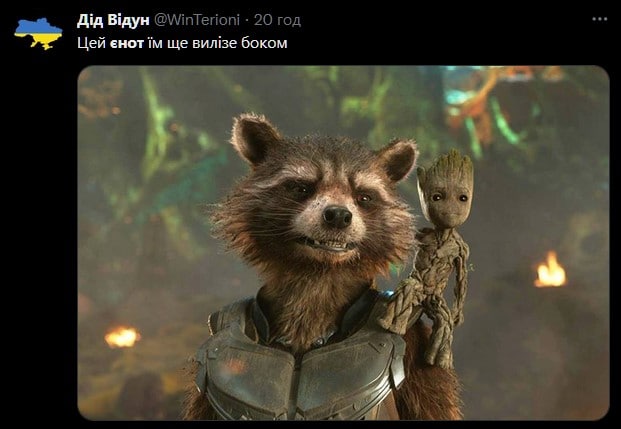The width and height of the screenshot is (621, 429).
Task: Click Baby Groot's head in the photo
Action: tap(446, 189)
